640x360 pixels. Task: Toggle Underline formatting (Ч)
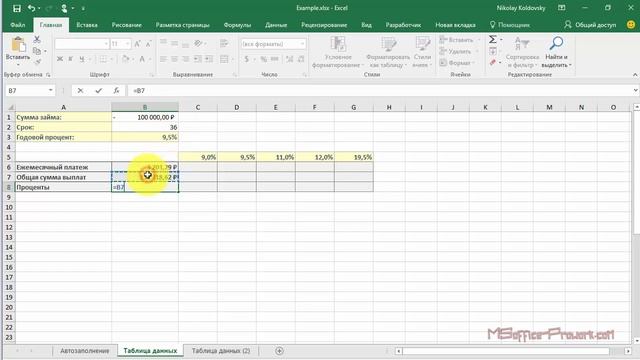[82, 59]
